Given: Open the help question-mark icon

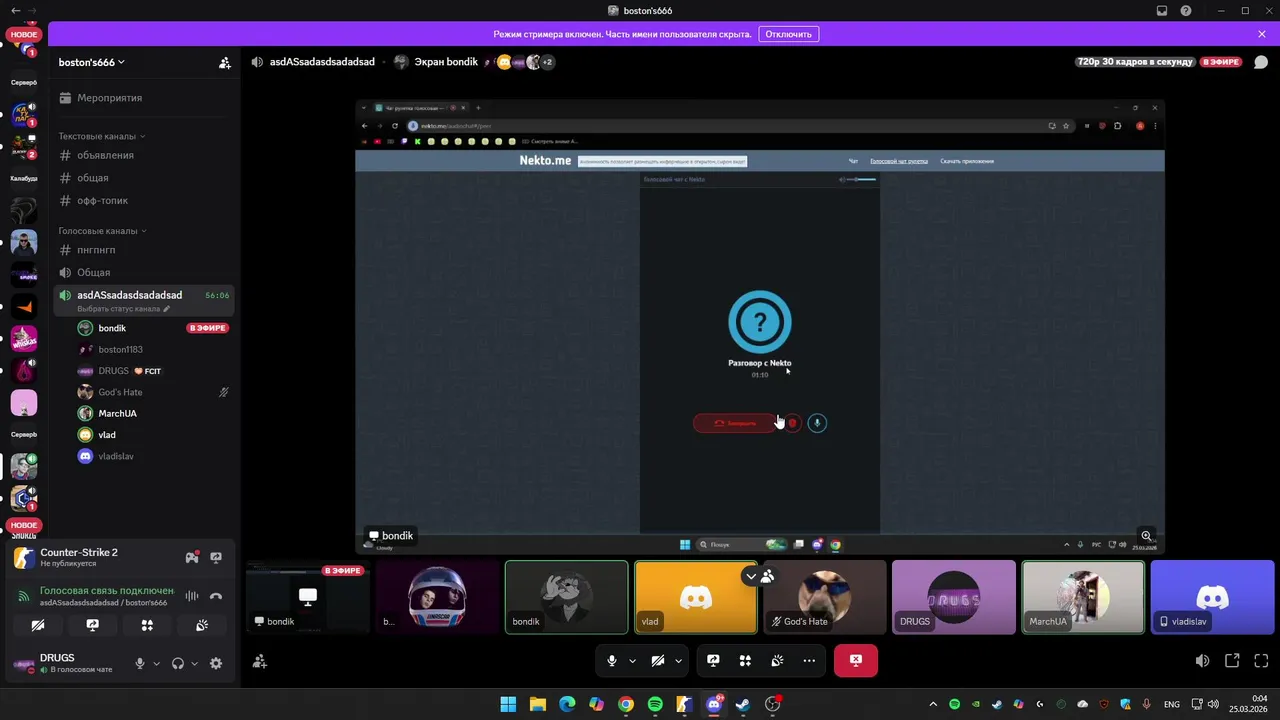Looking at the screenshot, I should pyautogui.click(x=1186, y=11).
